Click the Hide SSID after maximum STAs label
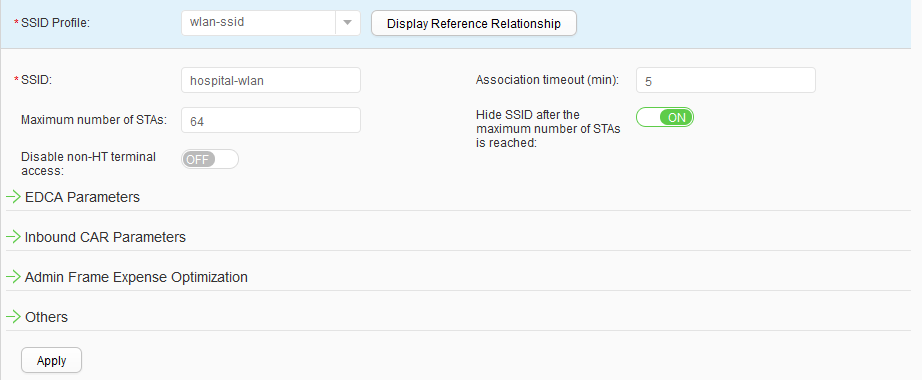 tap(547, 128)
